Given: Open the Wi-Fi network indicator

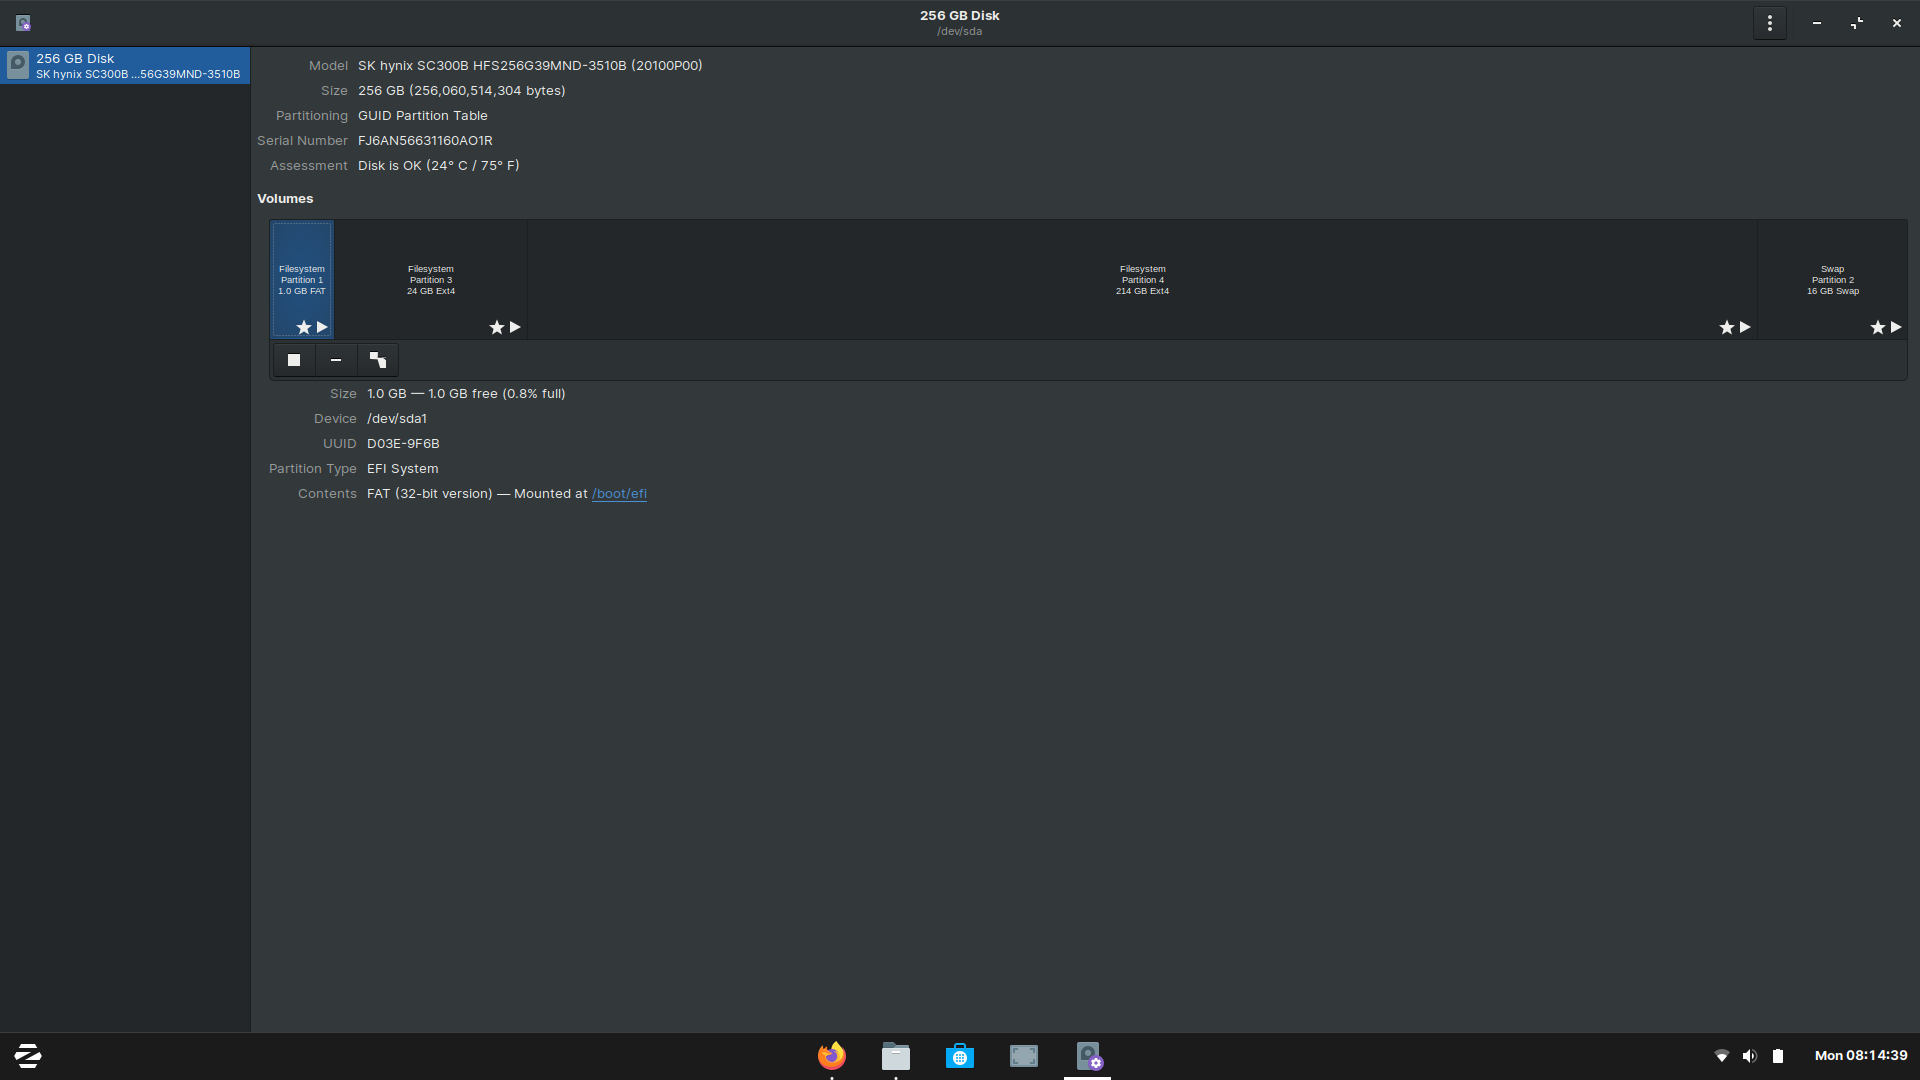Looking at the screenshot, I should [x=1721, y=1056].
